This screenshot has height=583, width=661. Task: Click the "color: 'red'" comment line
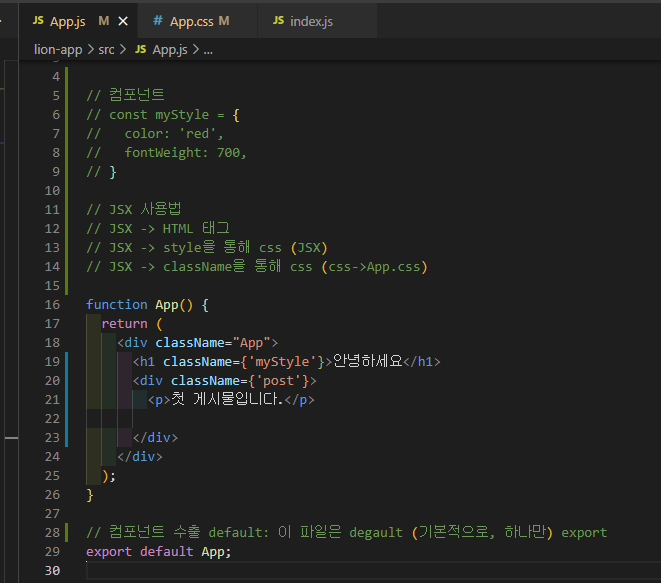(155, 134)
